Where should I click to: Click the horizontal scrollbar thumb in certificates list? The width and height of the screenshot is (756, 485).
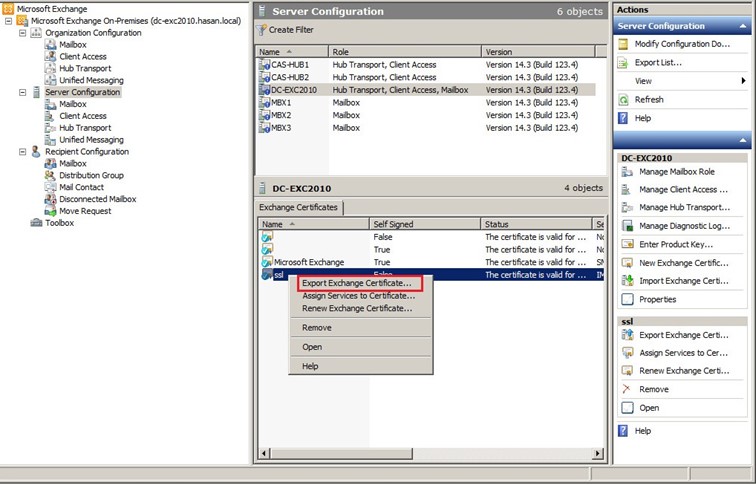tap(341, 453)
